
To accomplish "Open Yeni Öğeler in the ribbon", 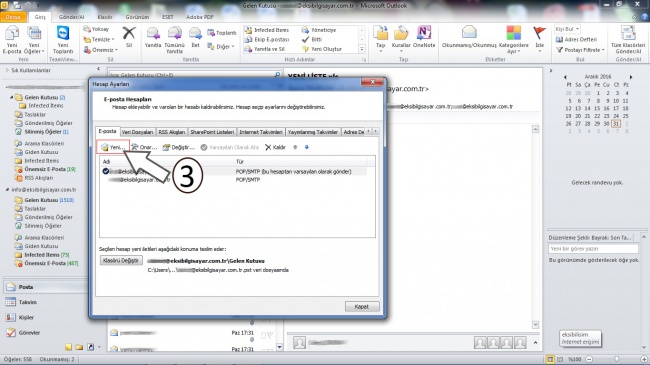I will [34, 40].
